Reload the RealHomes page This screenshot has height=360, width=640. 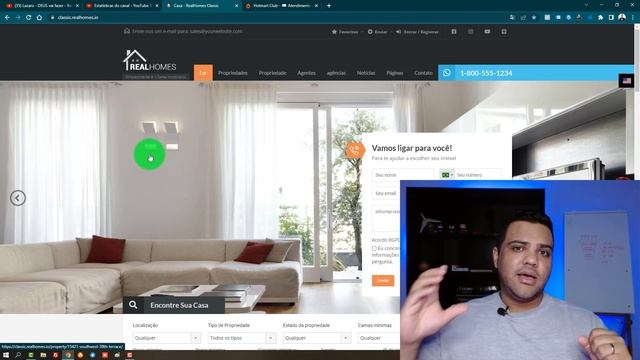[29, 18]
